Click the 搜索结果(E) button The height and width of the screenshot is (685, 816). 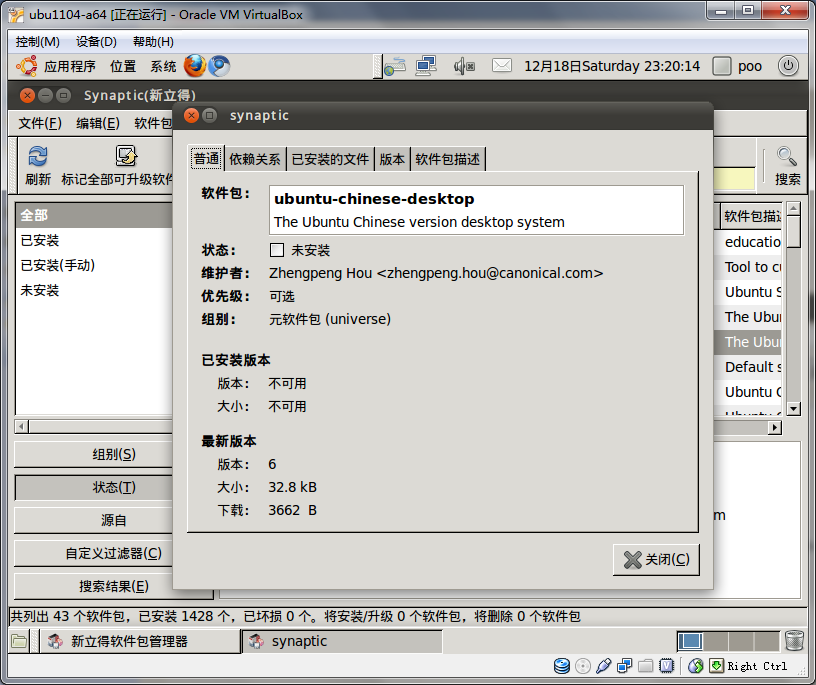coord(114,586)
